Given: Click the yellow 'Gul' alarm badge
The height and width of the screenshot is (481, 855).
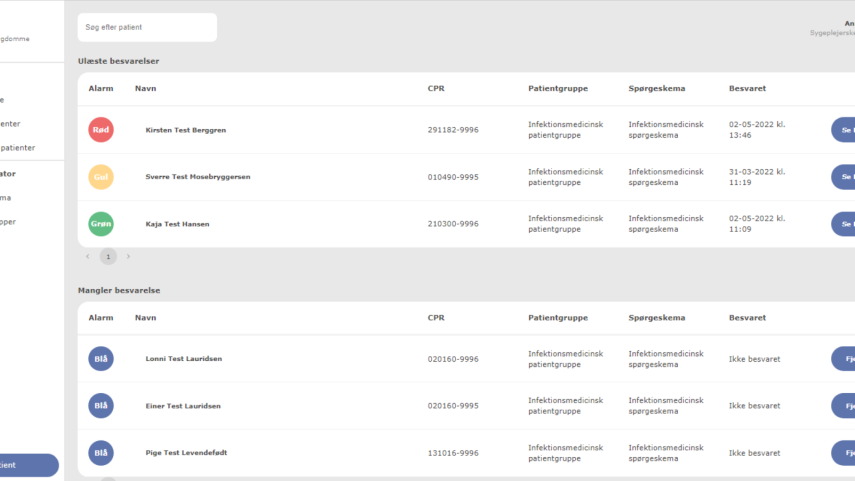Looking at the screenshot, I should [x=101, y=177].
